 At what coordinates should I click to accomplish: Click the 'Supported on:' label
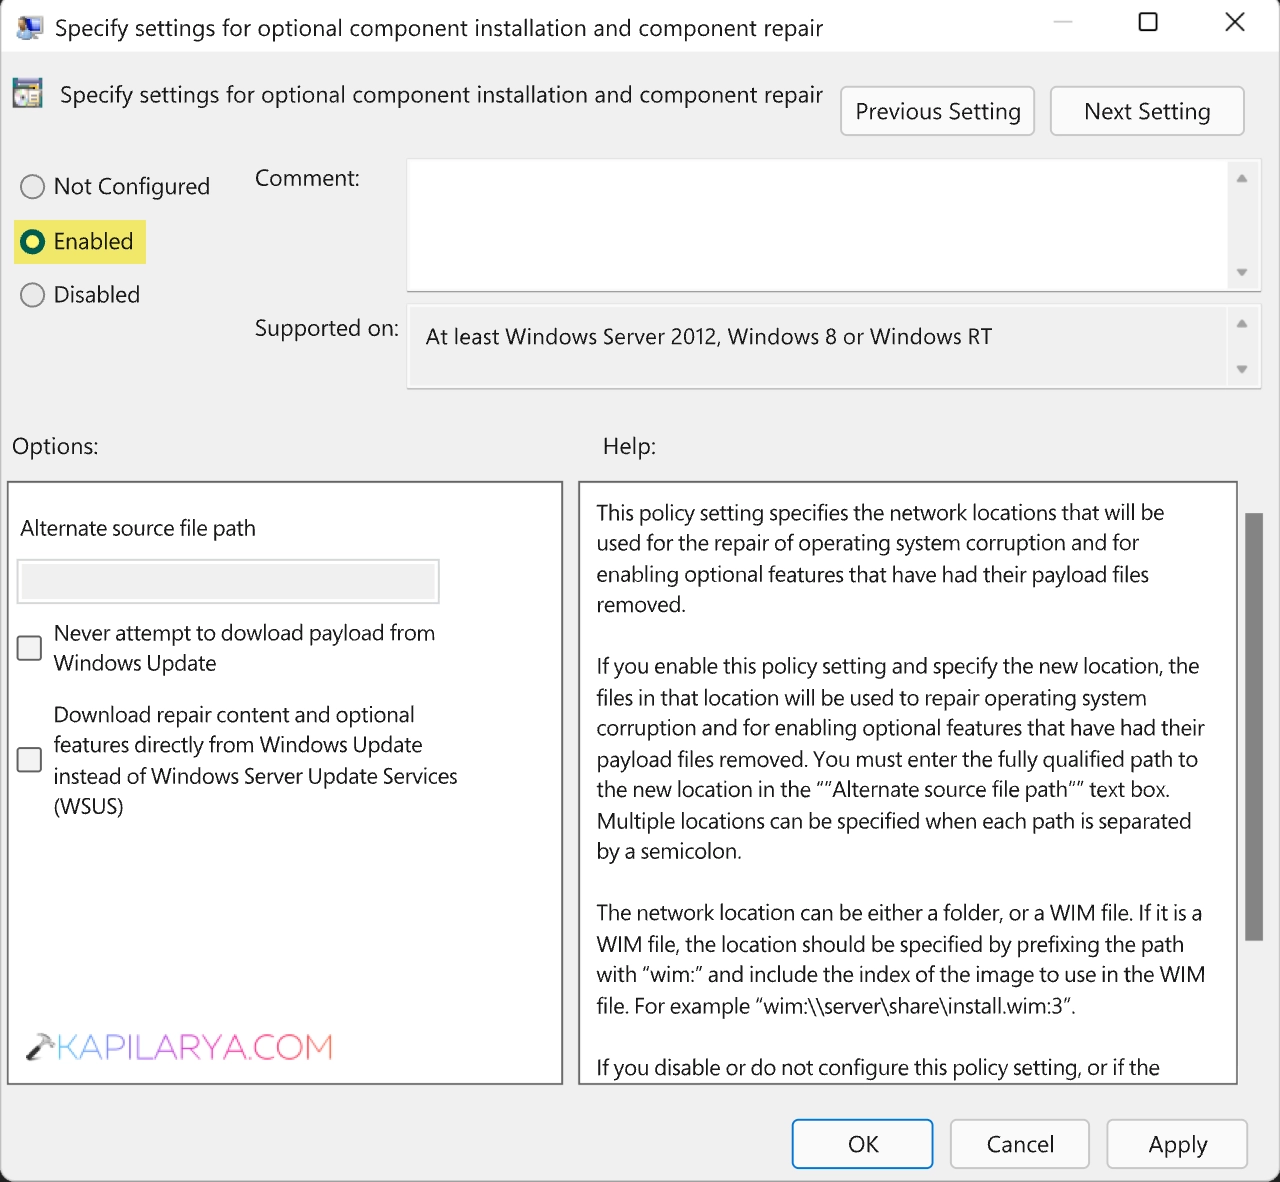coord(326,328)
